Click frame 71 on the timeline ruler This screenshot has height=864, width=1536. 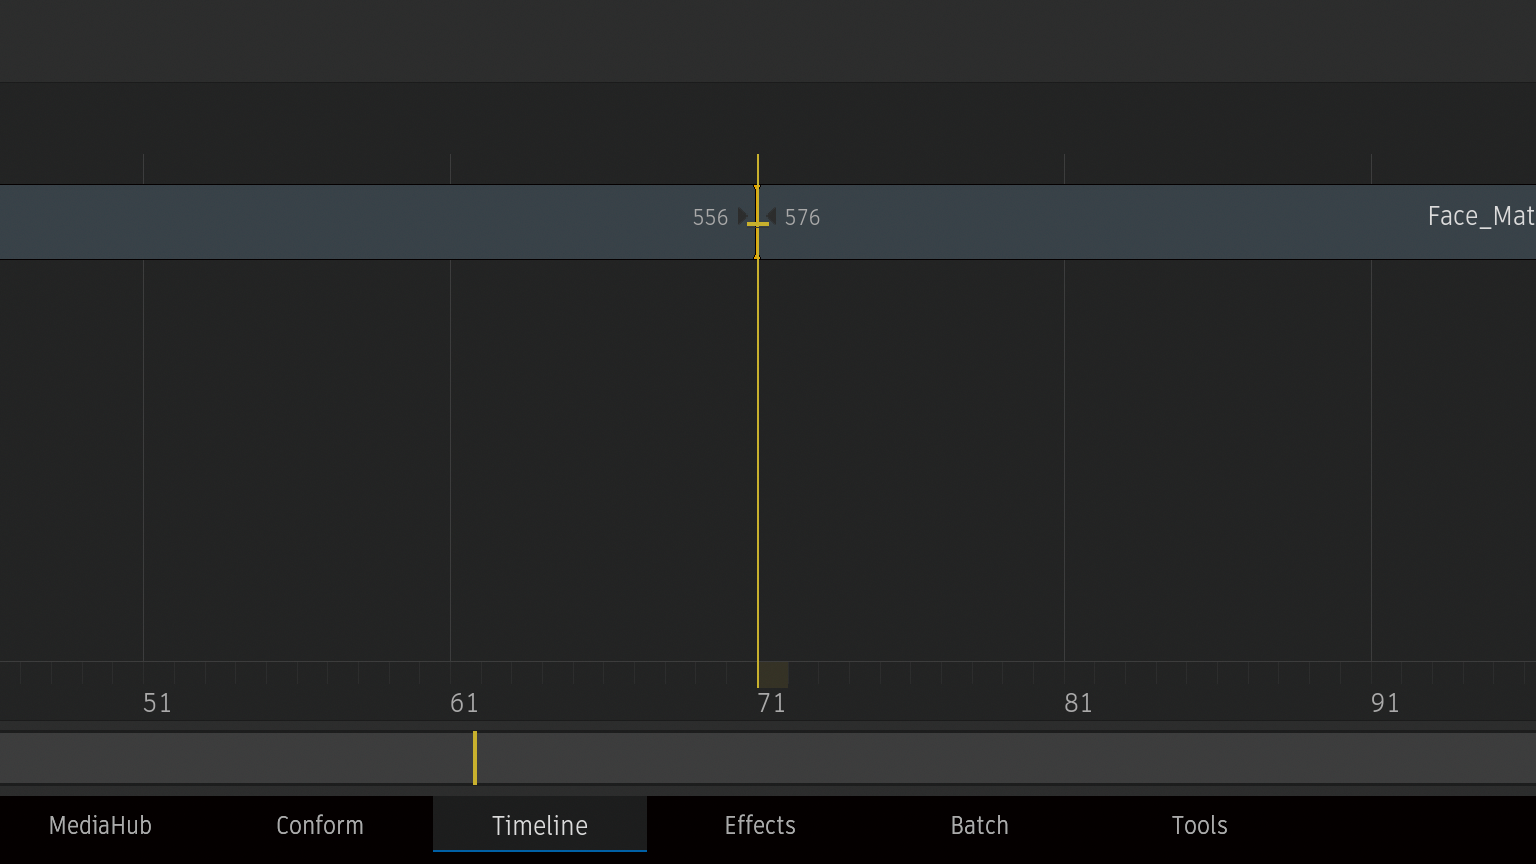pyautogui.click(x=771, y=703)
